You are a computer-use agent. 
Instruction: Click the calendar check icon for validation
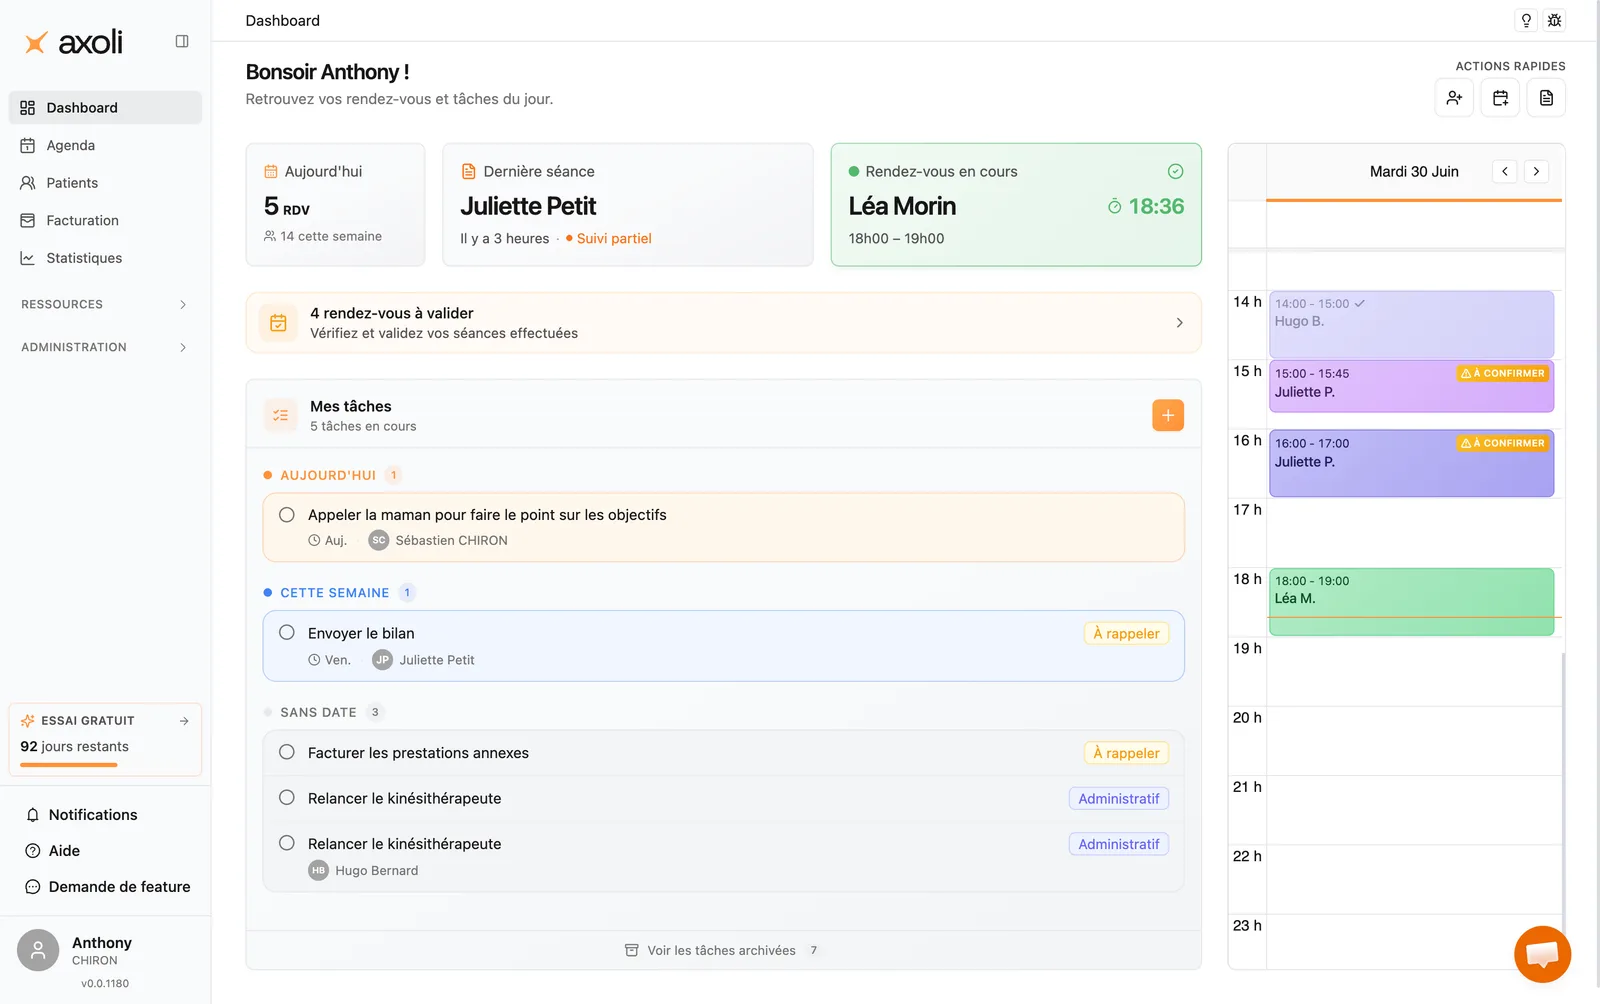click(x=278, y=323)
